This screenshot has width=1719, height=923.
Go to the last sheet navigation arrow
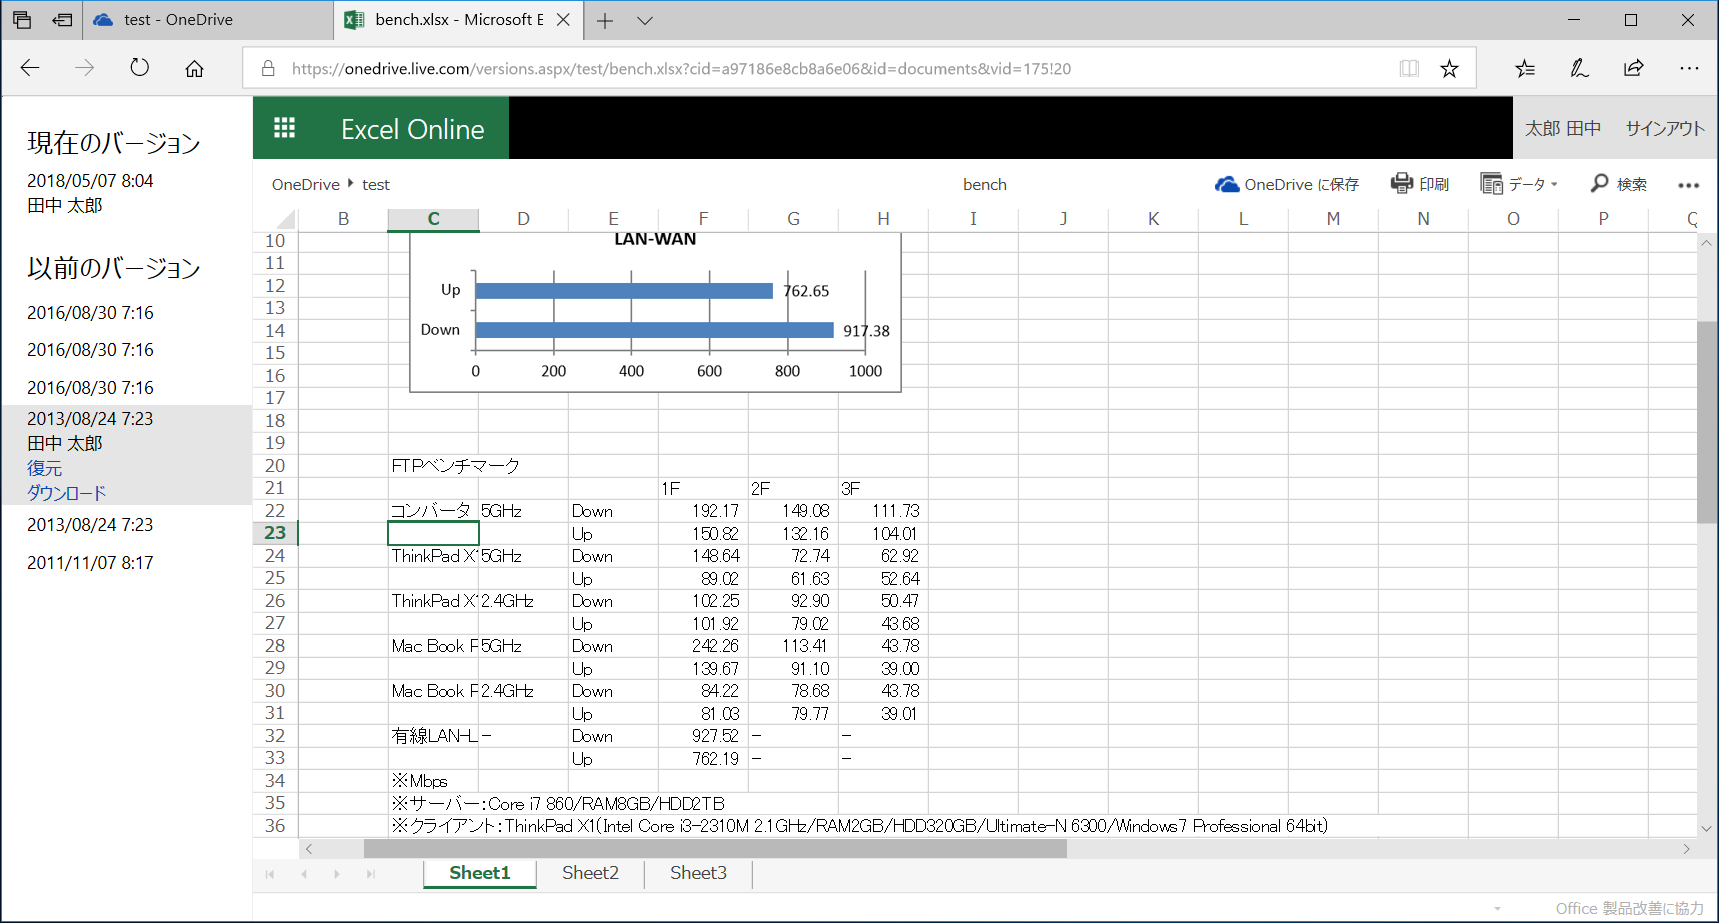[371, 874]
